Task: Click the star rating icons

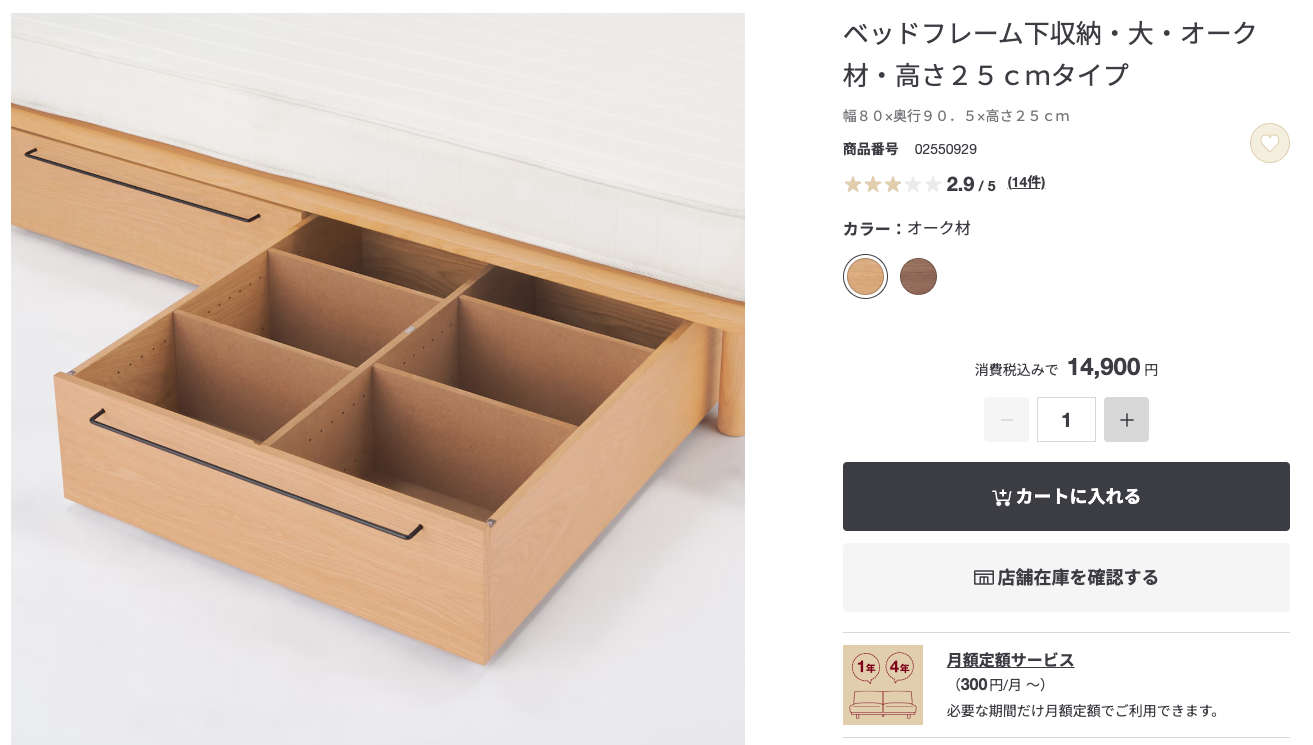Action: [x=892, y=184]
